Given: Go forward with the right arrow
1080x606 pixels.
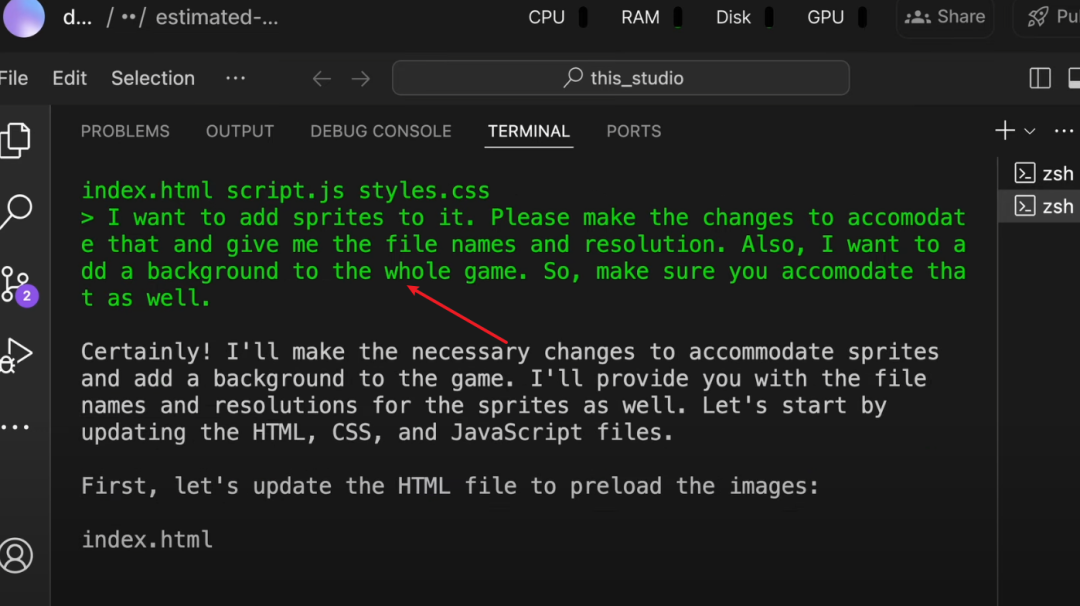Looking at the screenshot, I should click(x=361, y=78).
